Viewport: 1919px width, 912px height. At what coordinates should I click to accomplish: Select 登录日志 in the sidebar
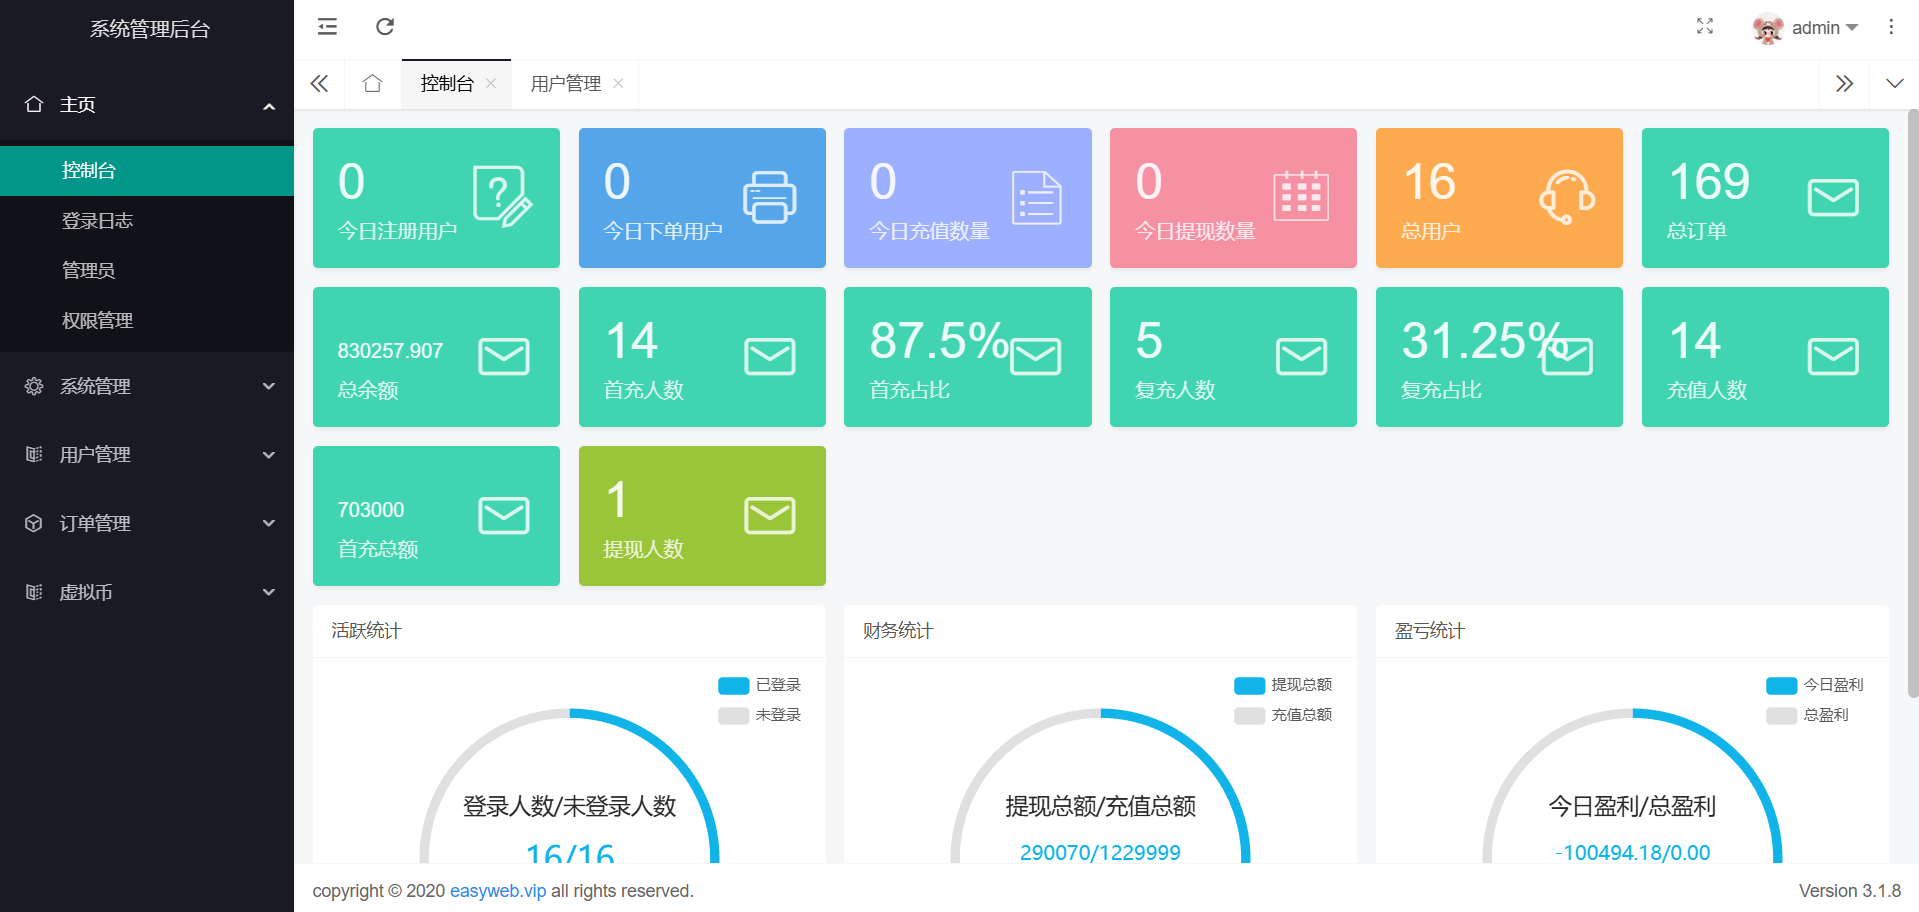97,221
